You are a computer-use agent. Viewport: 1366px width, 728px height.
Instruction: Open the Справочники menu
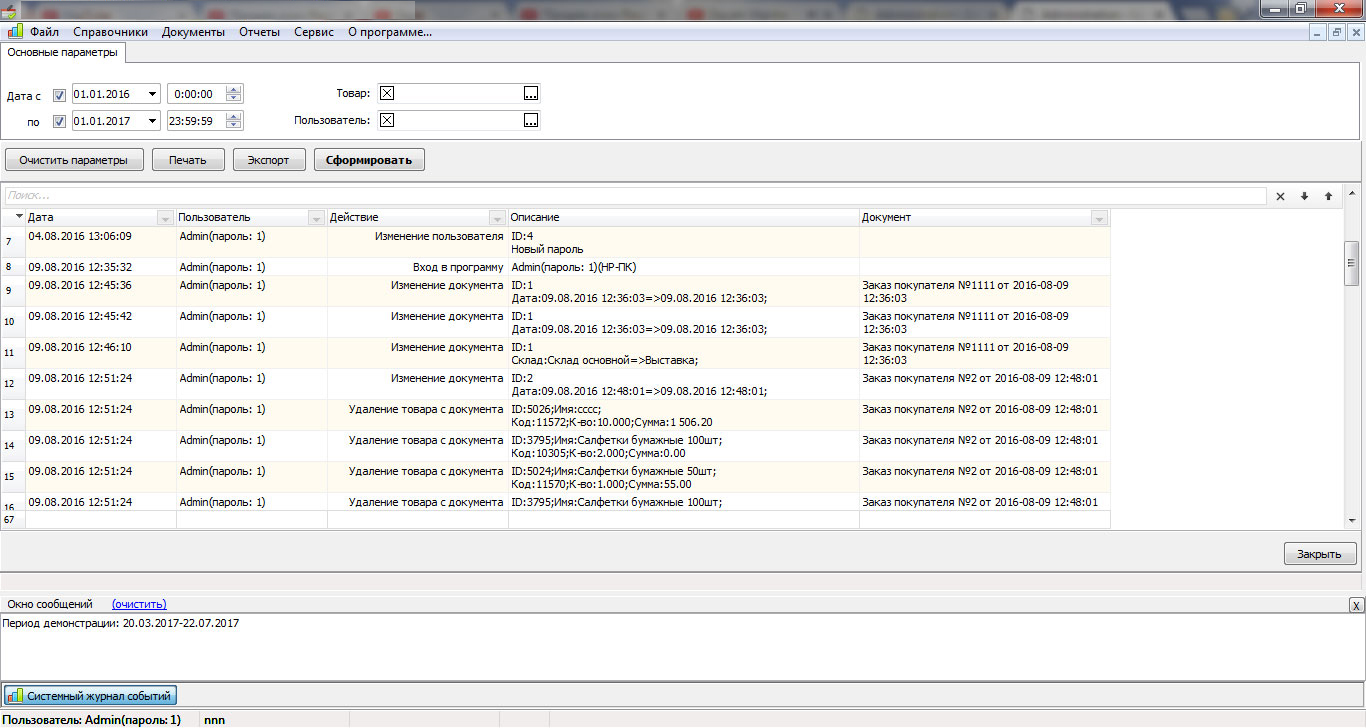pos(110,32)
